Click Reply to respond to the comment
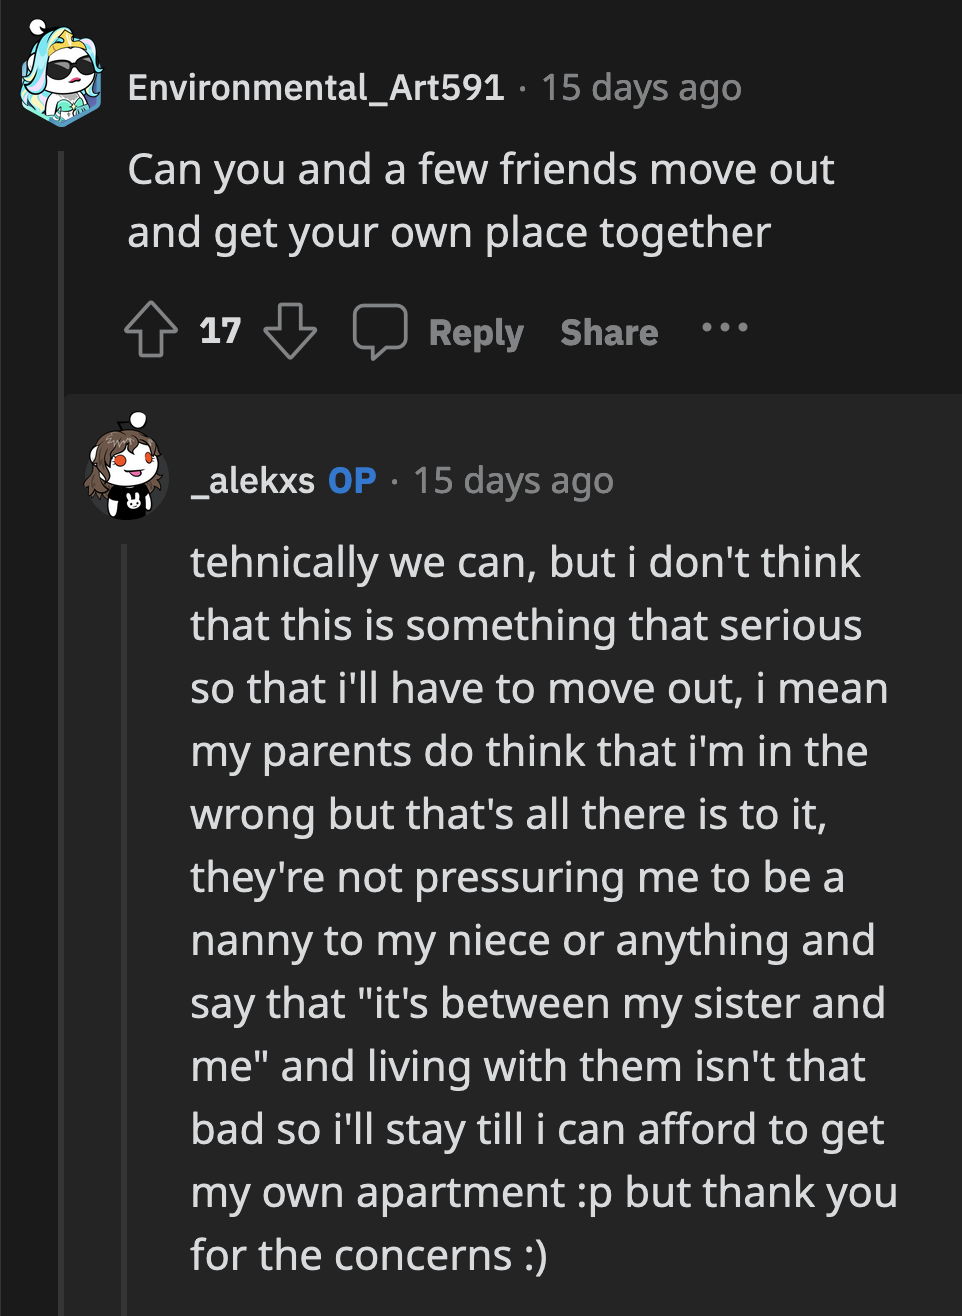 coord(477,331)
